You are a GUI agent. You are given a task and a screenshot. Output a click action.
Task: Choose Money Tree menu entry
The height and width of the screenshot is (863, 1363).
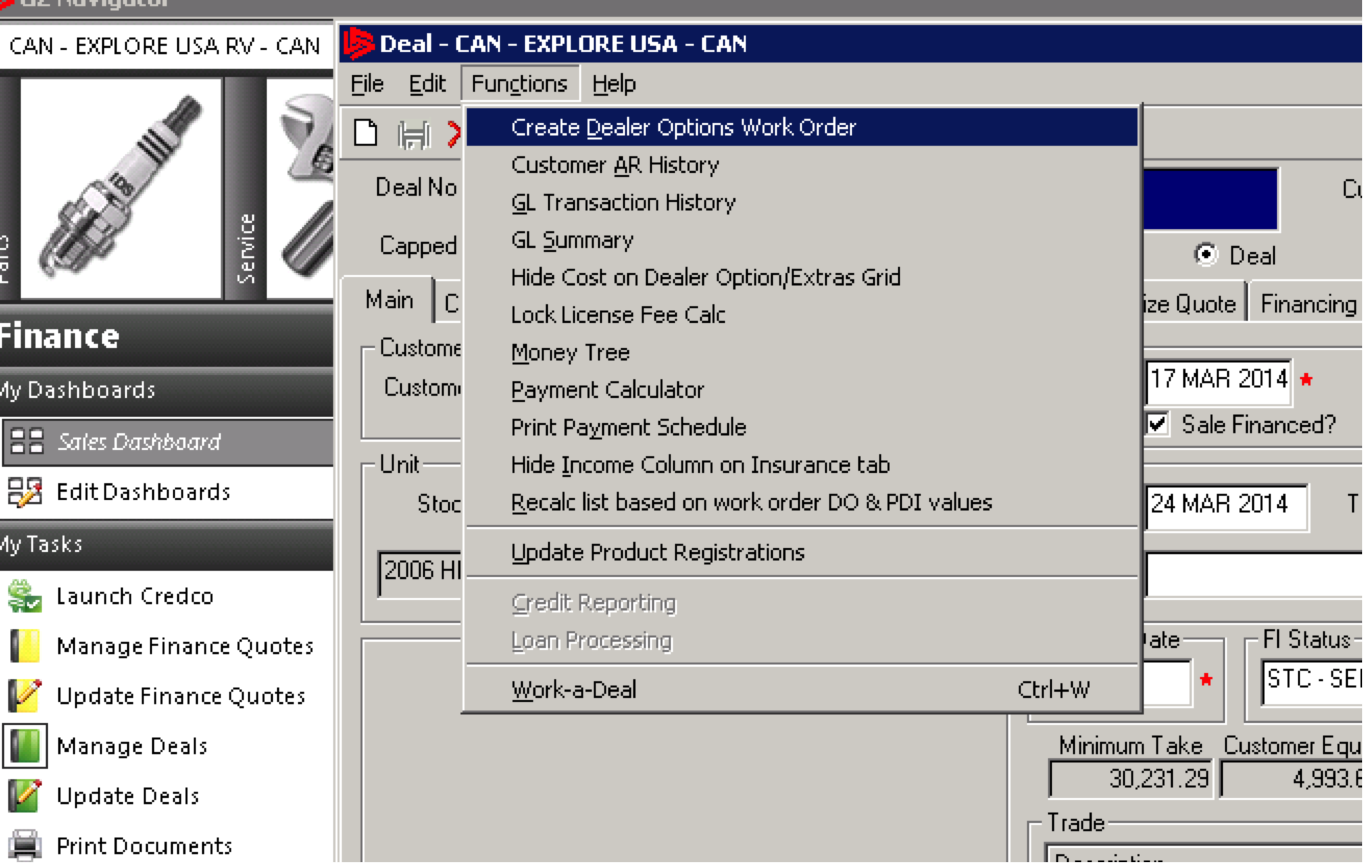[x=802, y=352]
